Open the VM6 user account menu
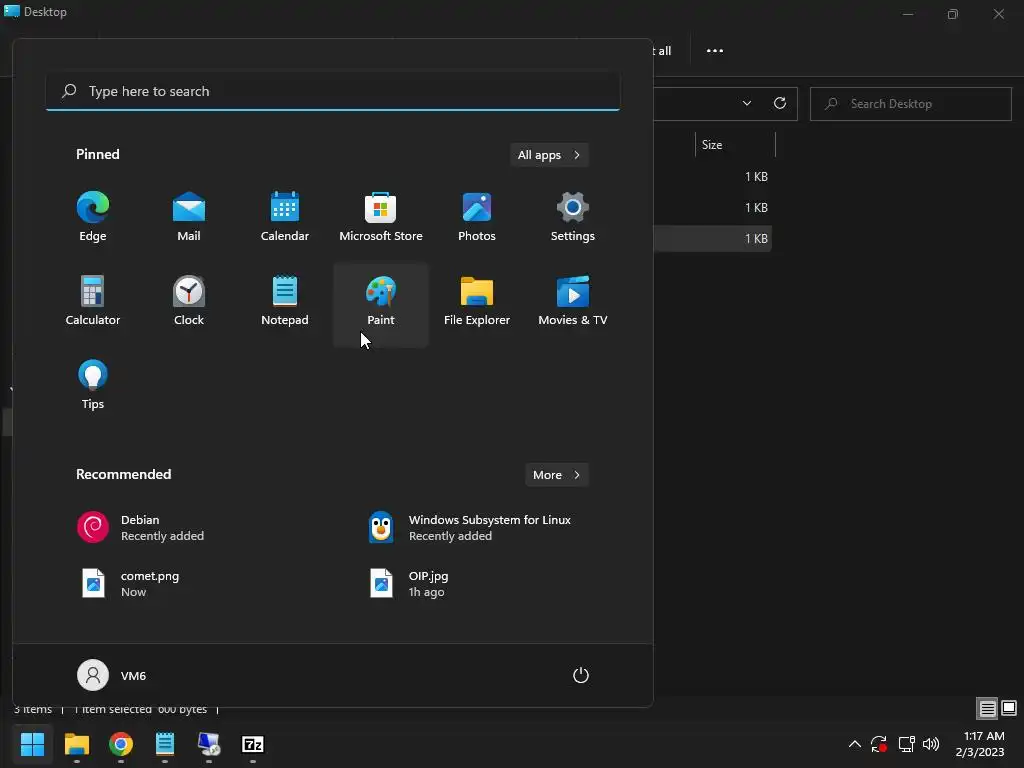Image resolution: width=1024 pixels, height=768 pixels. (112, 675)
